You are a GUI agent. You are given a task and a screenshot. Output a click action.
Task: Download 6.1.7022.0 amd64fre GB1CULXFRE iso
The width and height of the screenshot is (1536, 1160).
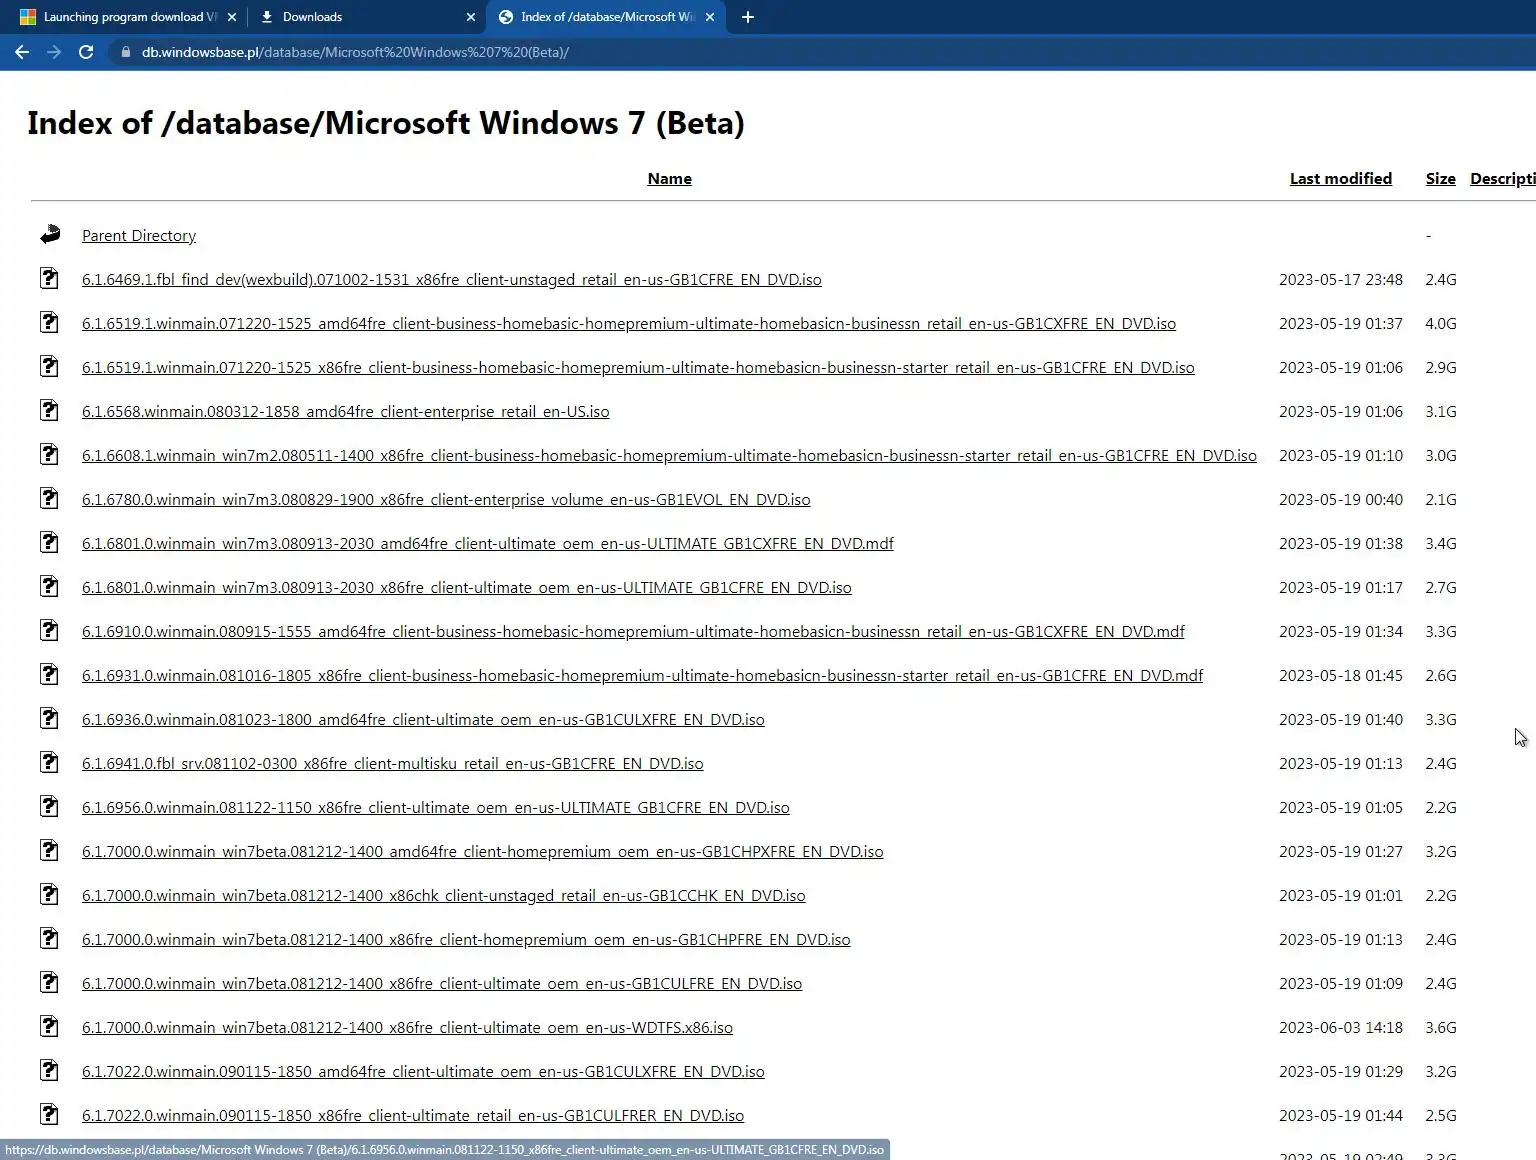click(x=423, y=1072)
